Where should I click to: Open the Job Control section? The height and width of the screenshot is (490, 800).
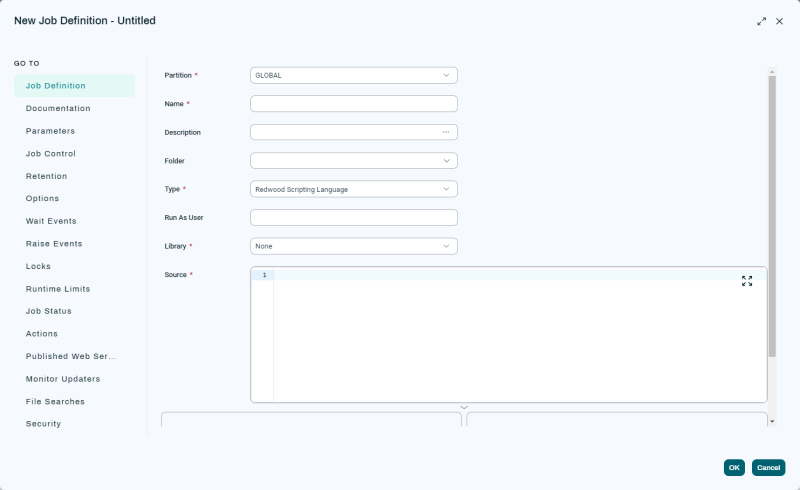click(x=51, y=154)
